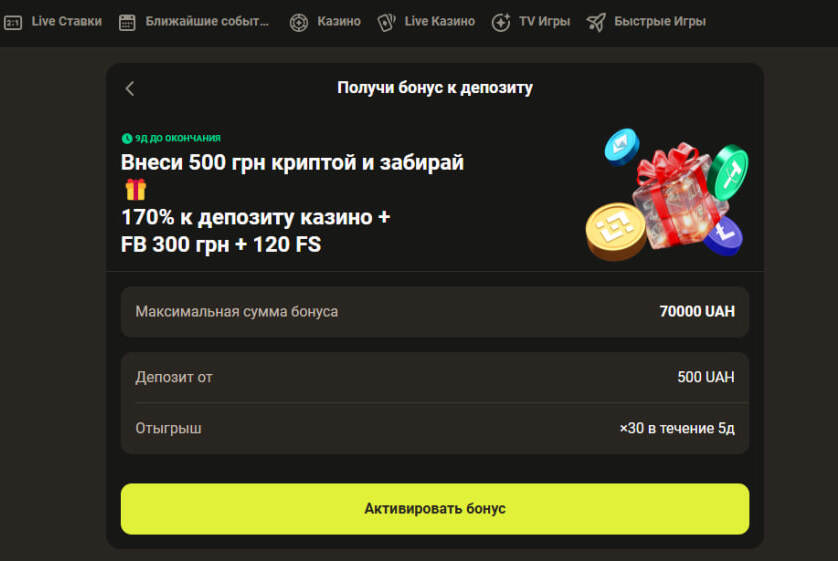The image size is (838, 561).
Task: Click the Активировать бонус button
Action: click(x=435, y=509)
